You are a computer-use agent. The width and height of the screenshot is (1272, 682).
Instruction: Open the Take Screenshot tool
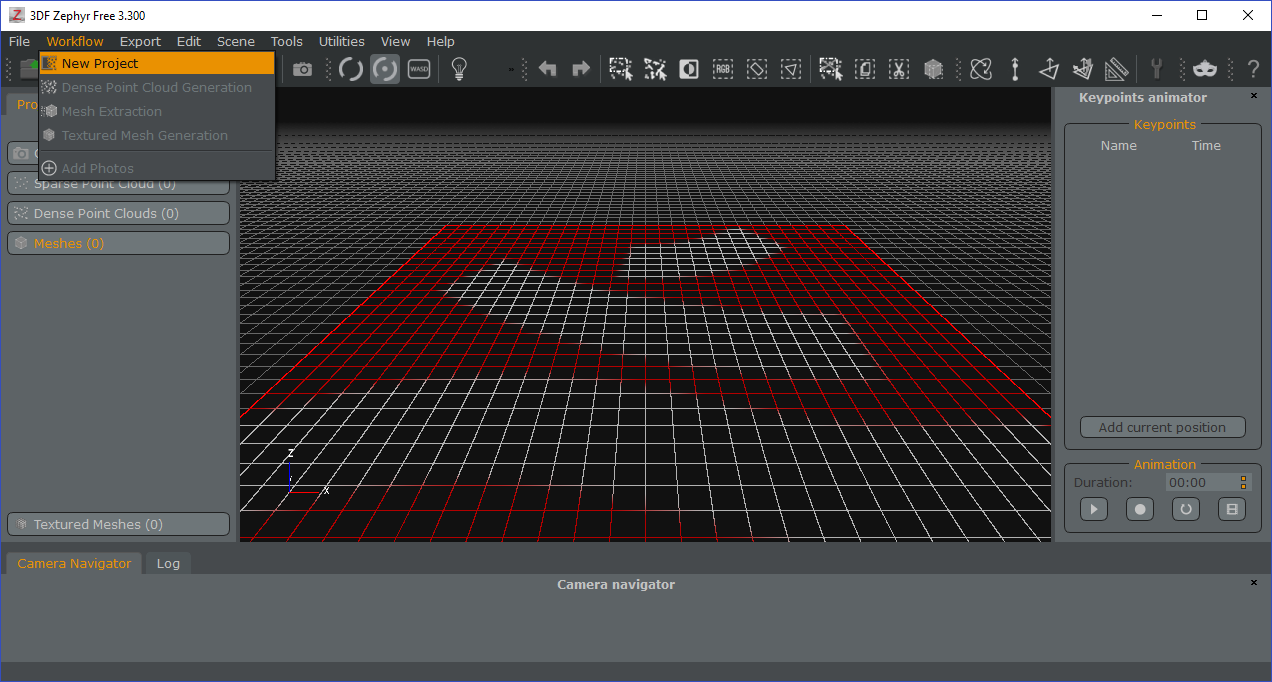[x=303, y=69]
